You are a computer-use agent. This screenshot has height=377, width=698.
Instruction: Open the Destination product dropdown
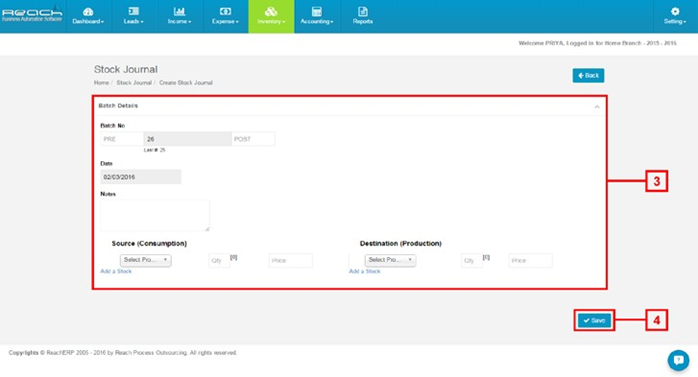(x=390, y=260)
